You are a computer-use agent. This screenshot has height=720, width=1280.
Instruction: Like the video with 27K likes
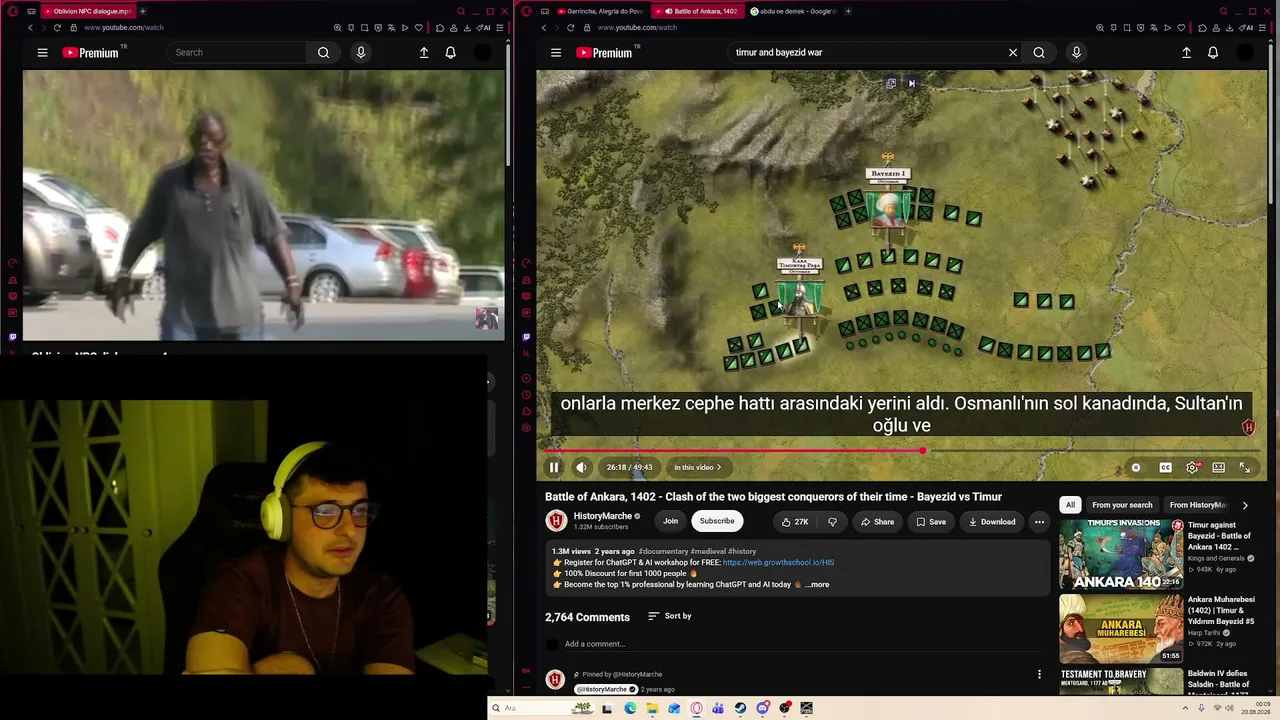coord(795,521)
